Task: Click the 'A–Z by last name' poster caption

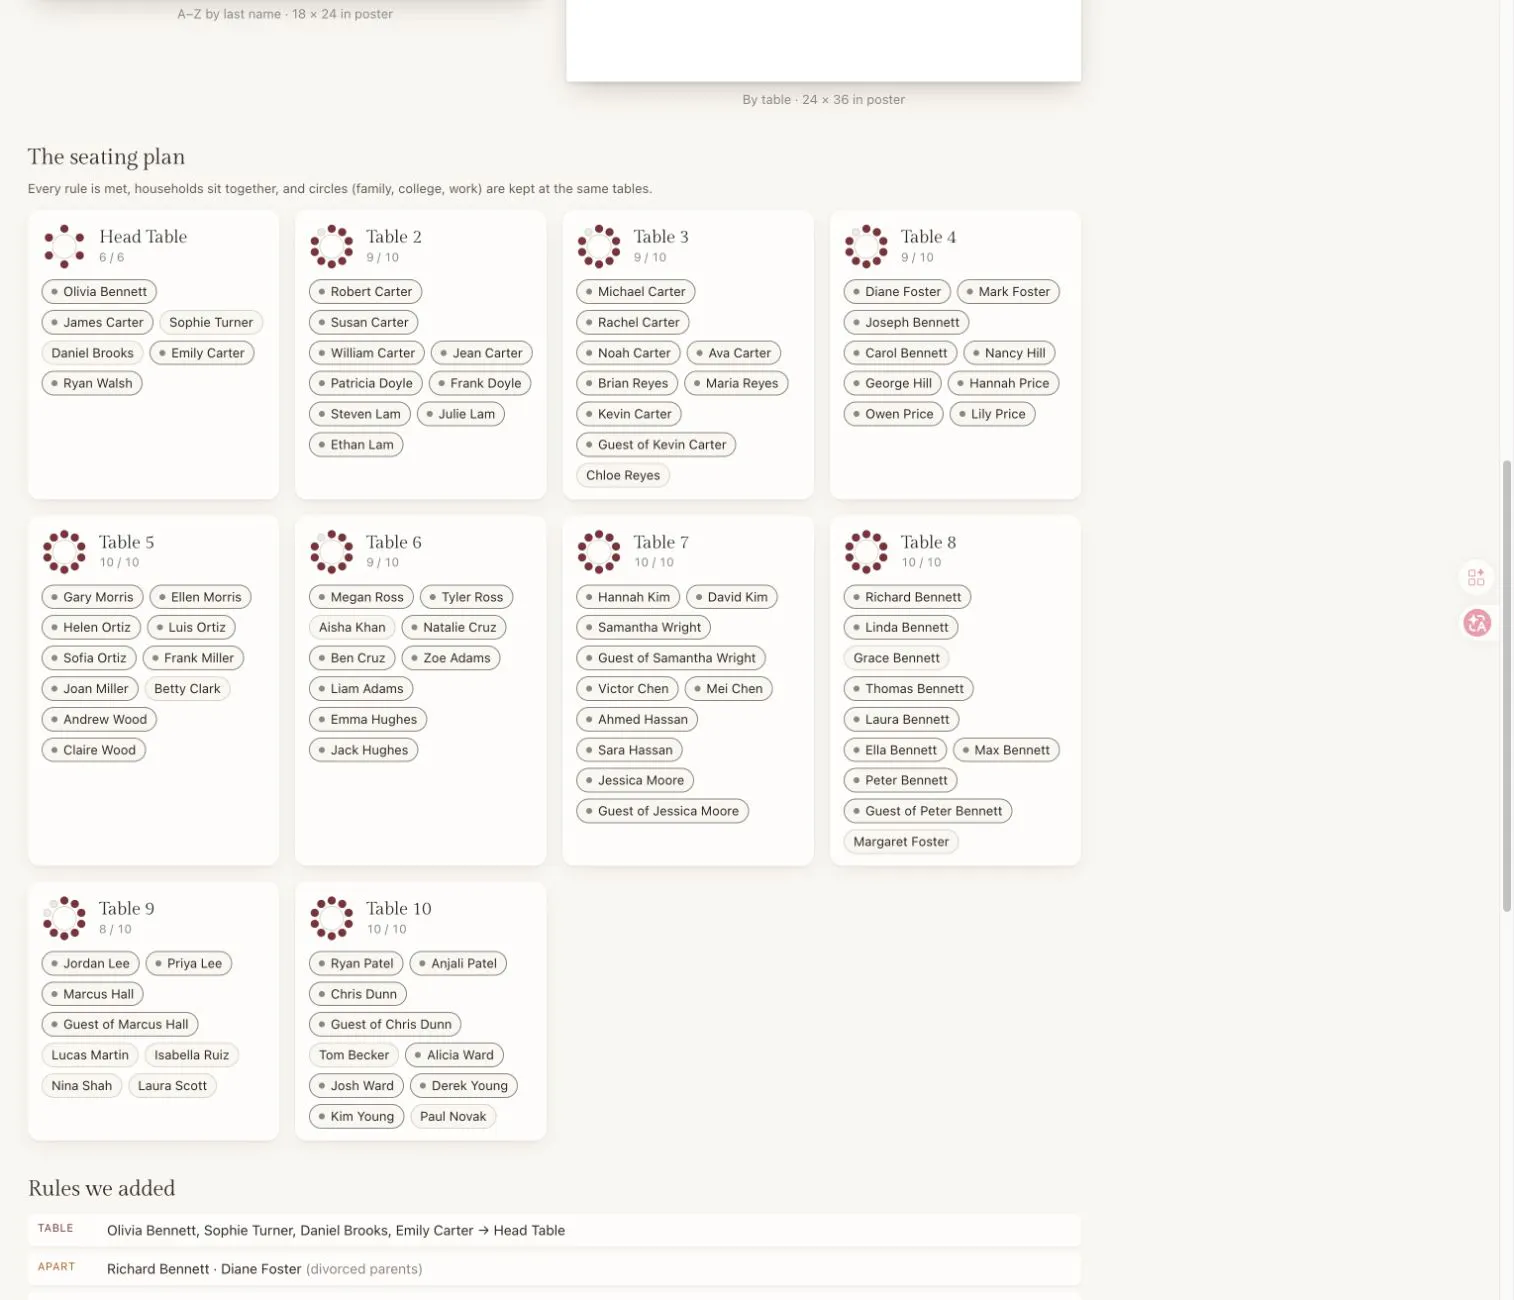Action: point(285,15)
